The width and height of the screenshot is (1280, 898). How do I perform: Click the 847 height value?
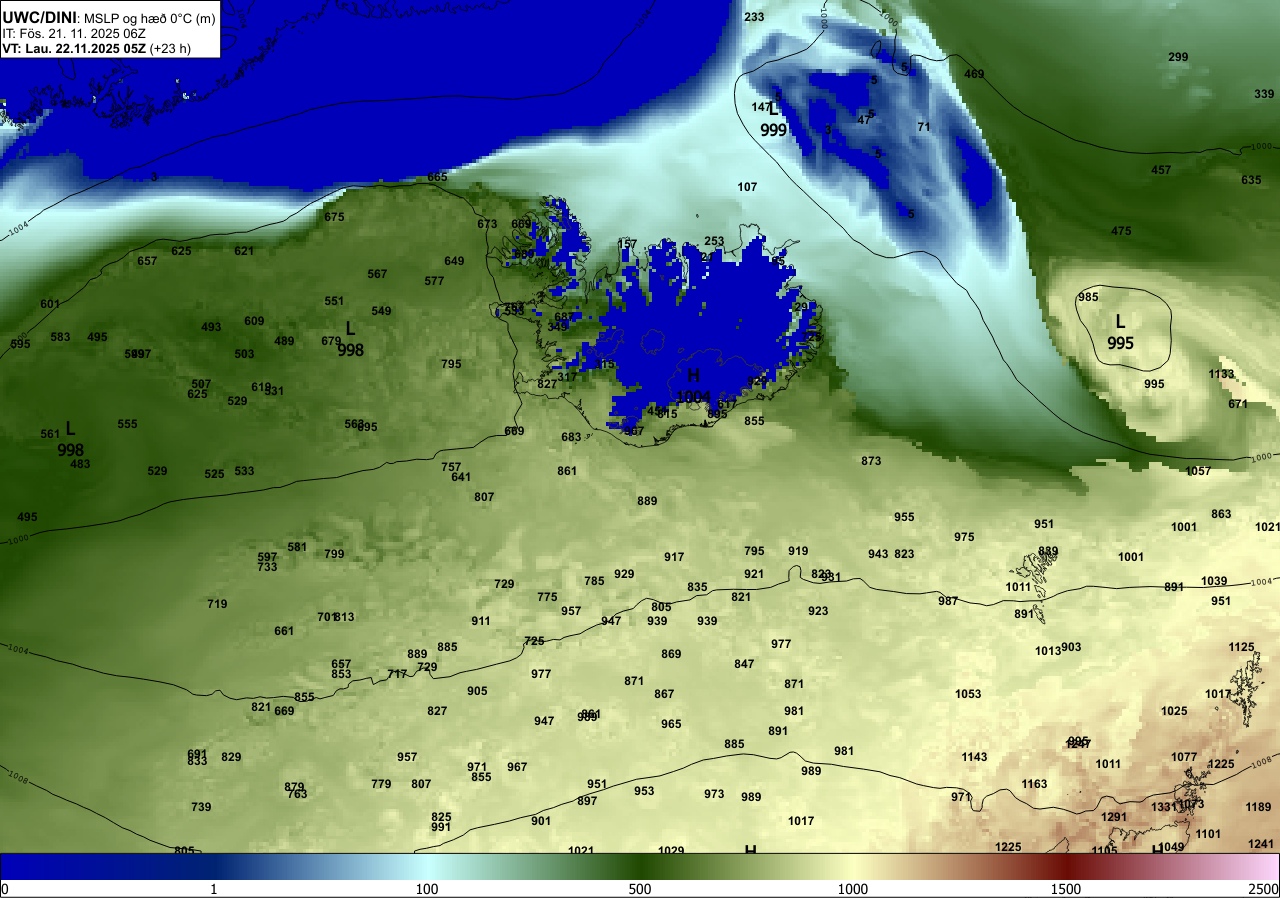coord(744,664)
